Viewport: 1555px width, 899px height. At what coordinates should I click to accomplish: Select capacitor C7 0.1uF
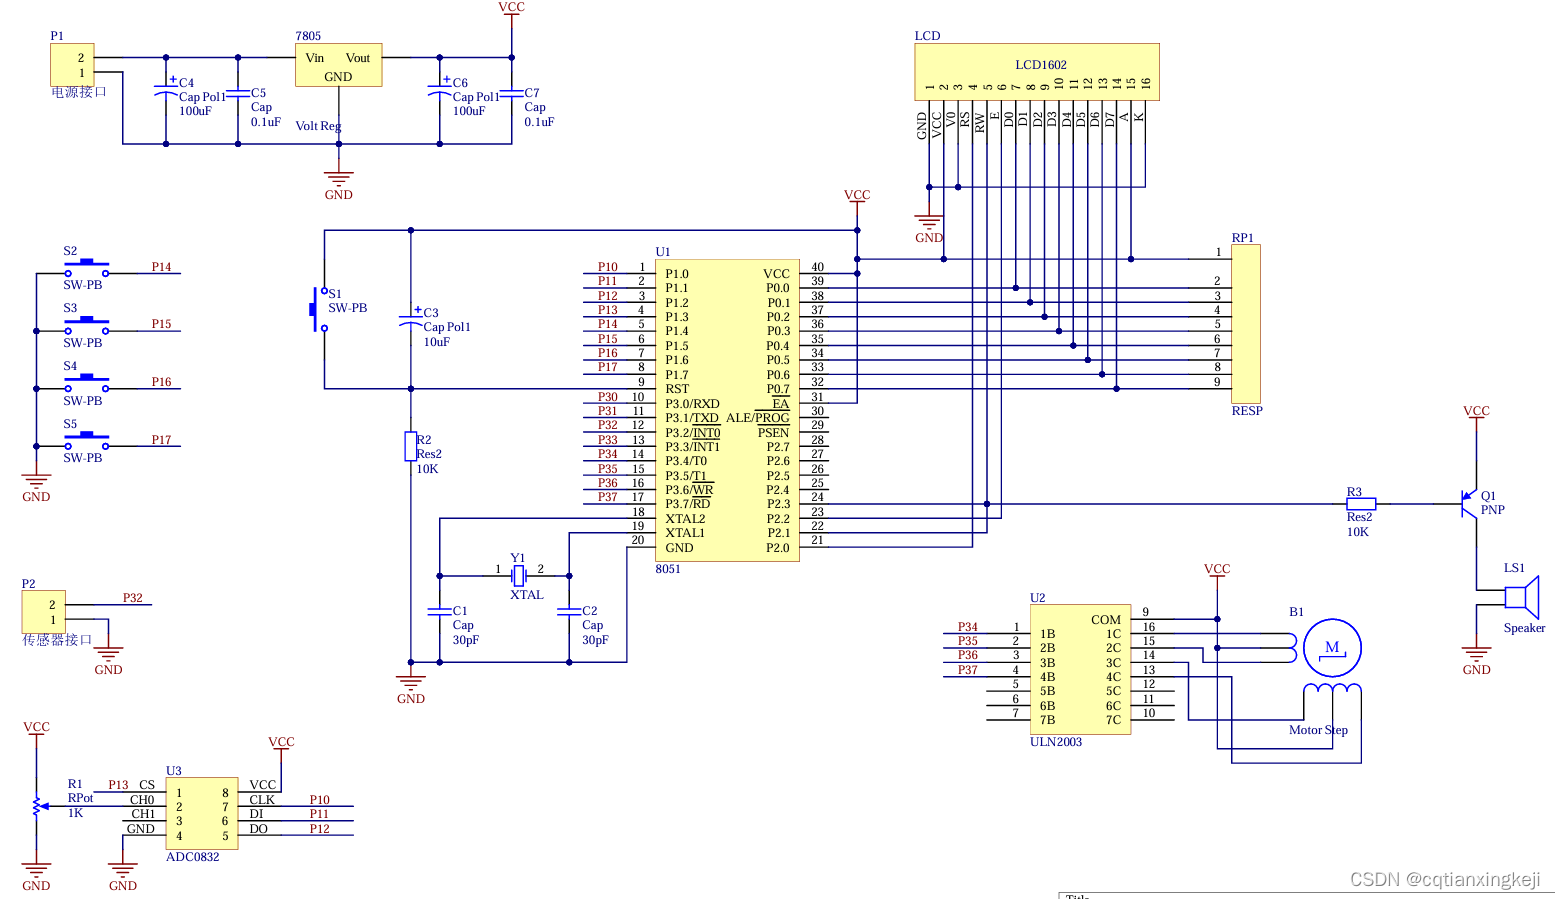click(x=512, y=93)
